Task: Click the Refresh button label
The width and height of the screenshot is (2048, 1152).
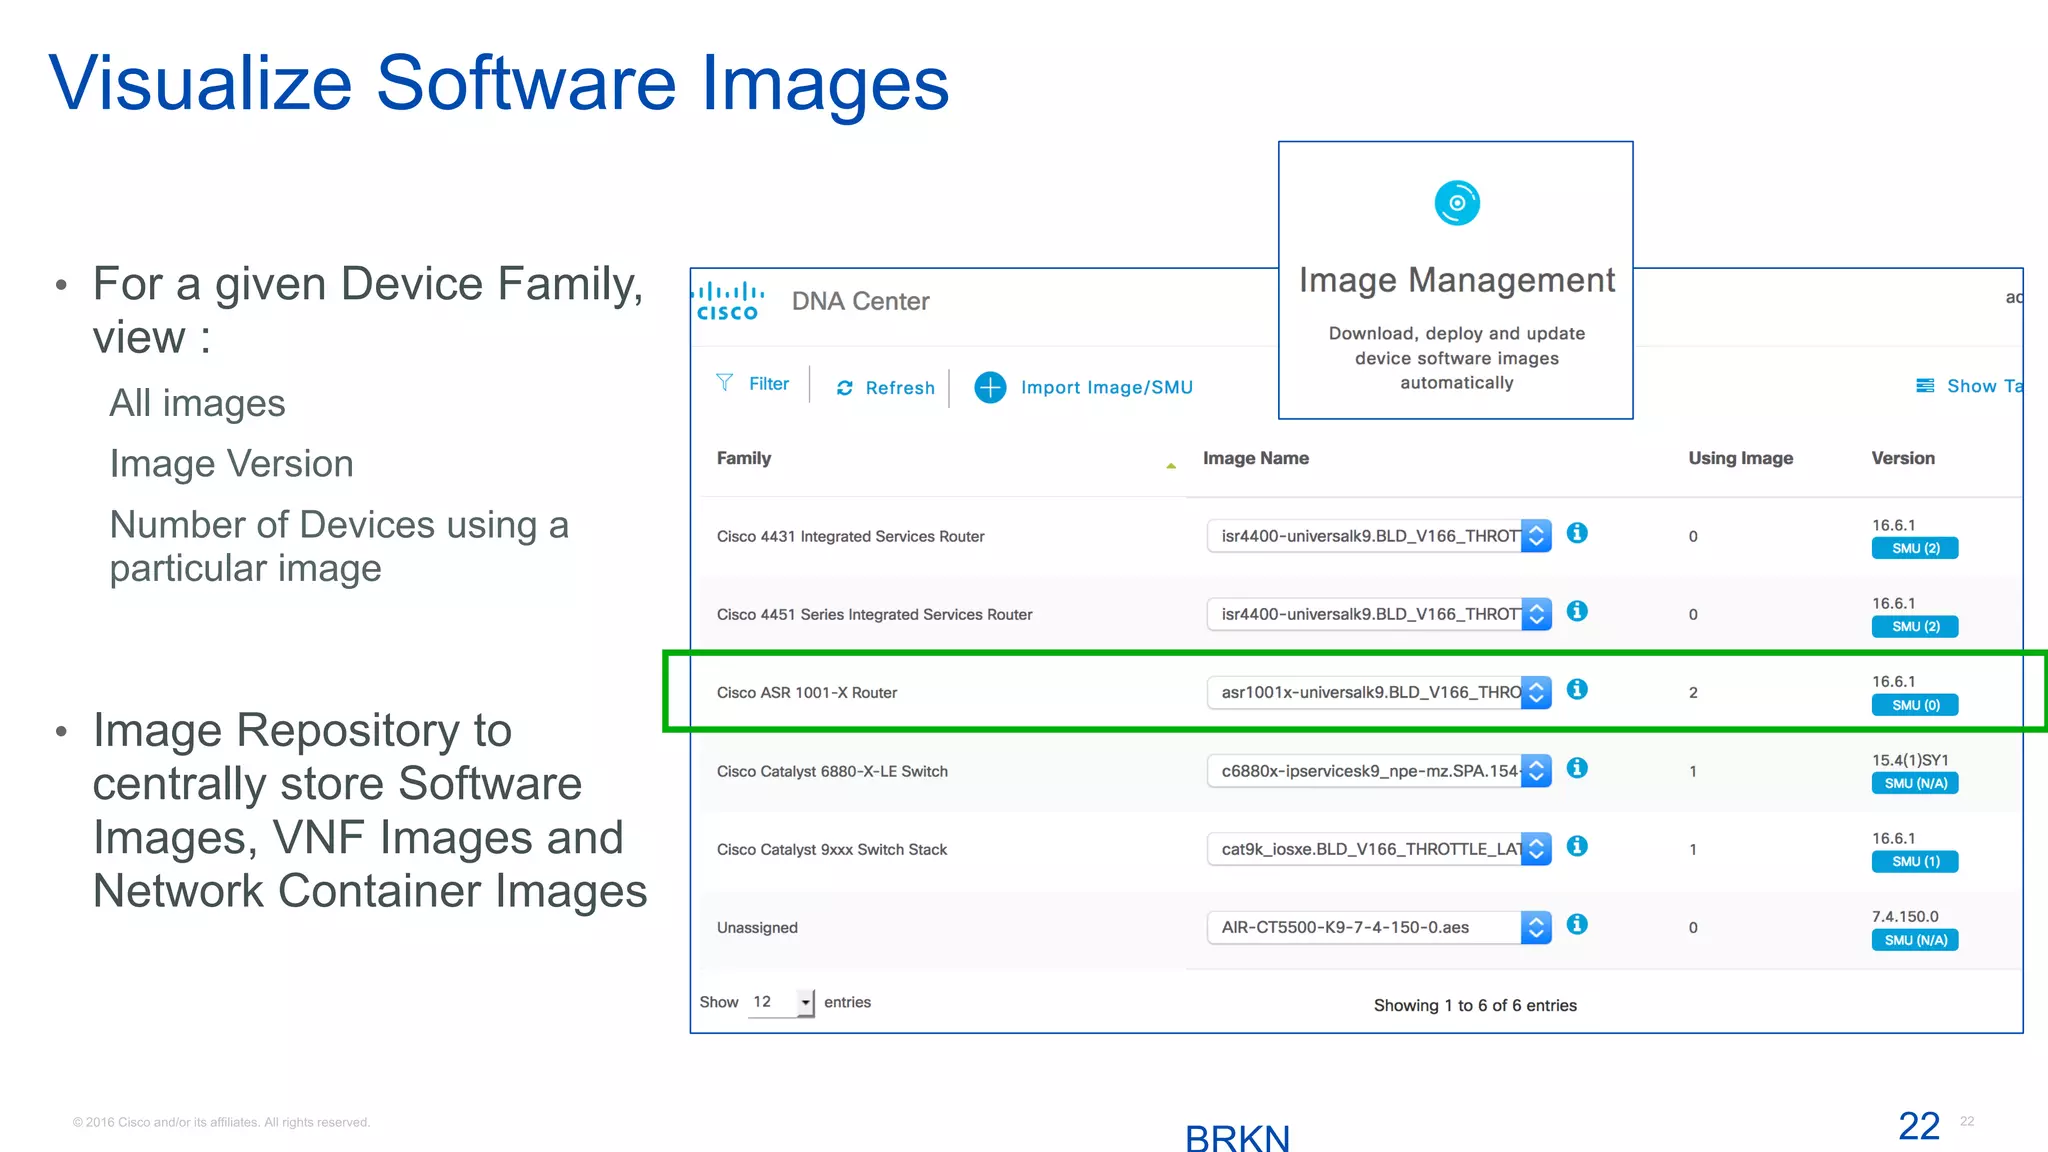Action: (900, 388)
